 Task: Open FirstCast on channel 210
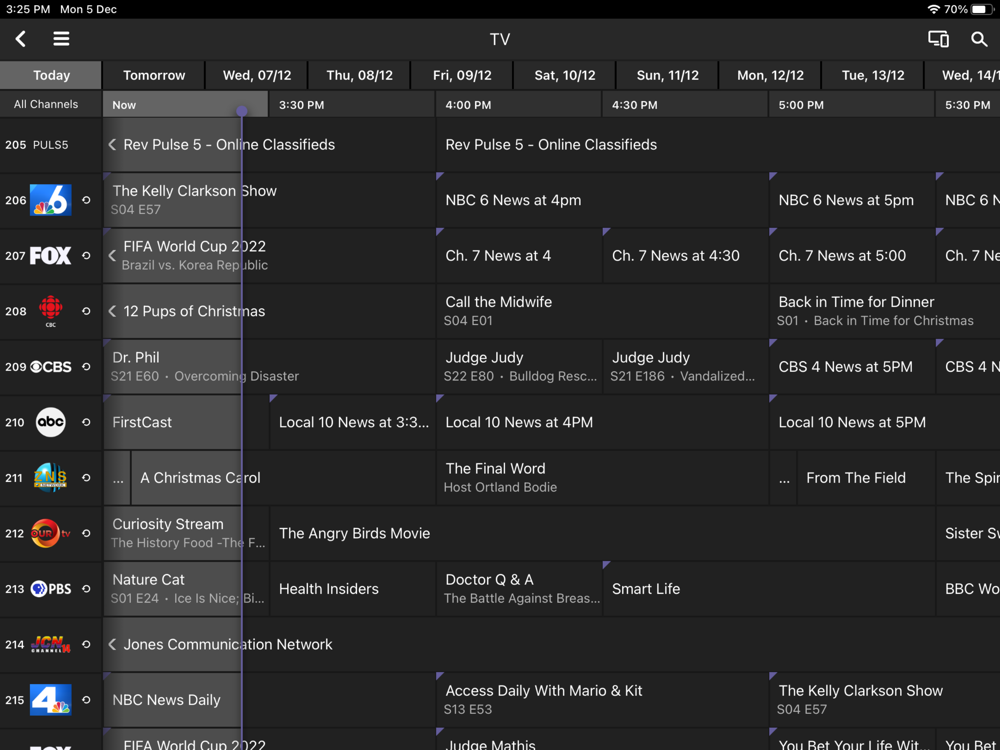(x=186, y=422)
